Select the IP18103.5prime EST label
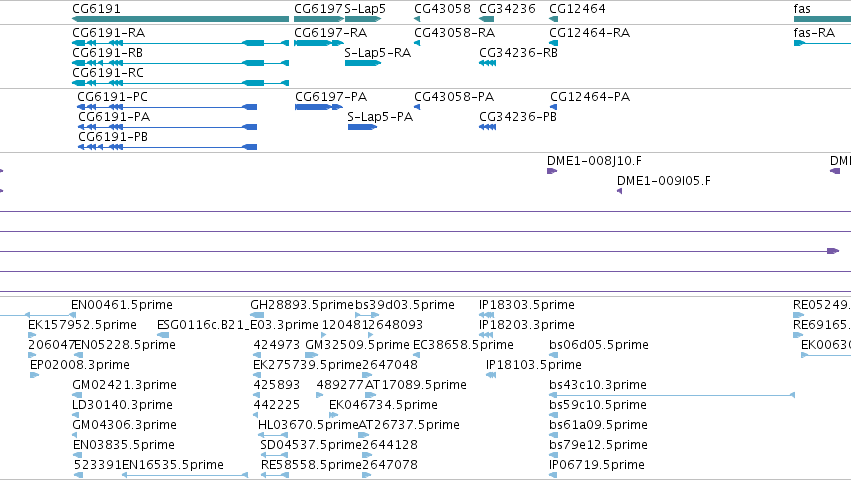 tap(534, 365)
